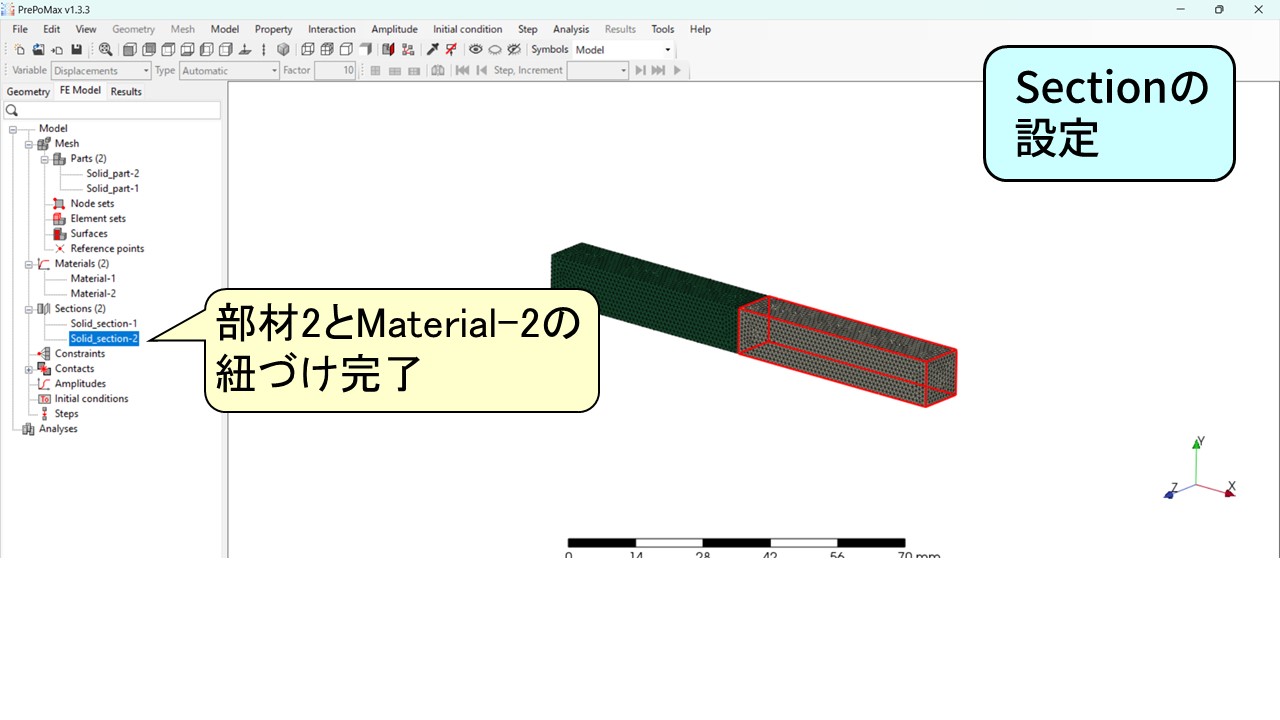Click the New model icon
The image size is (1280, 720).
click(x=19, y=49)
